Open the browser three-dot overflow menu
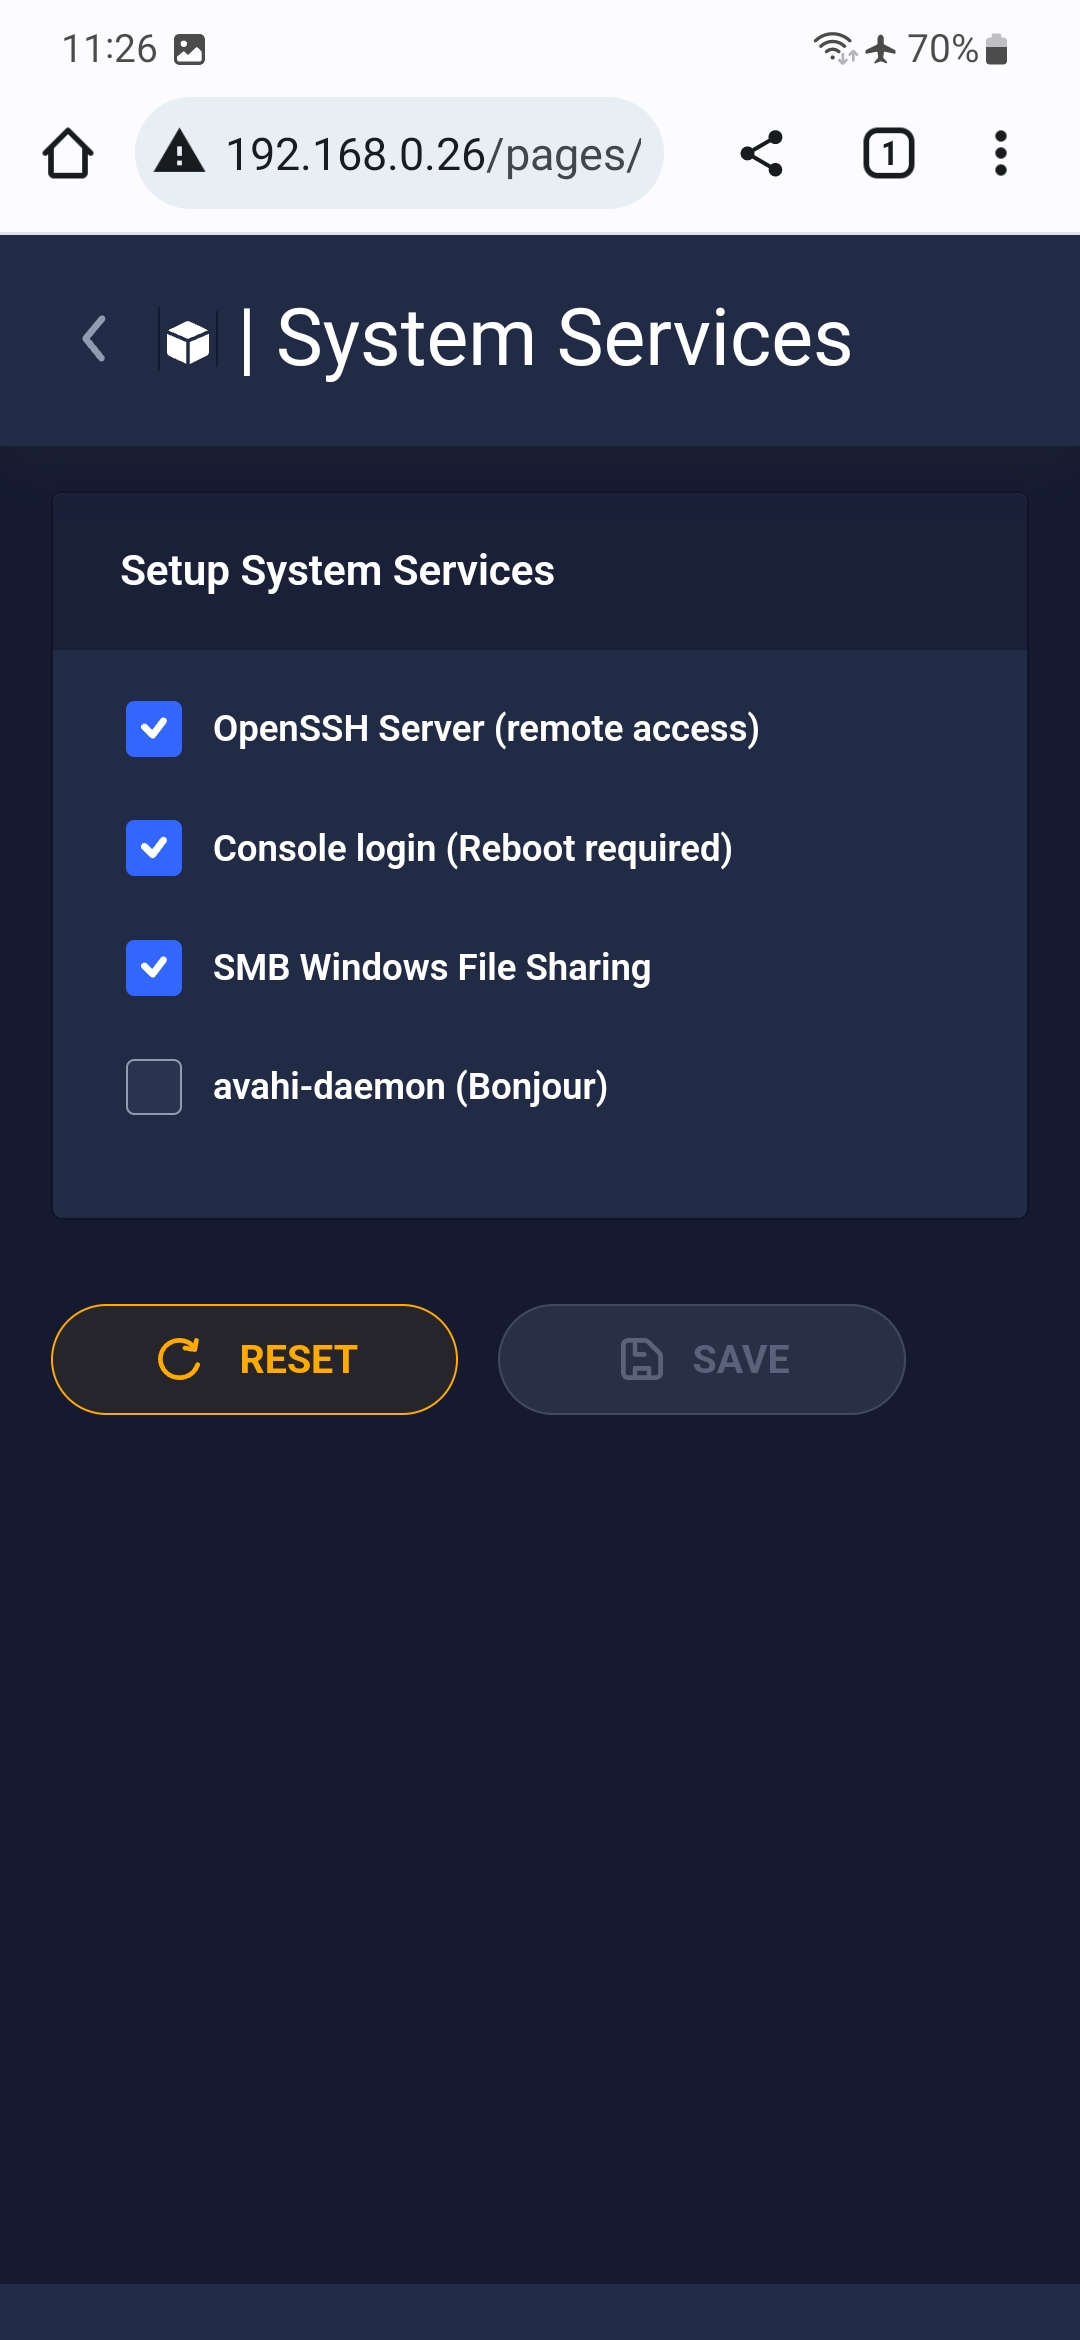 [x=1000, y=154]
